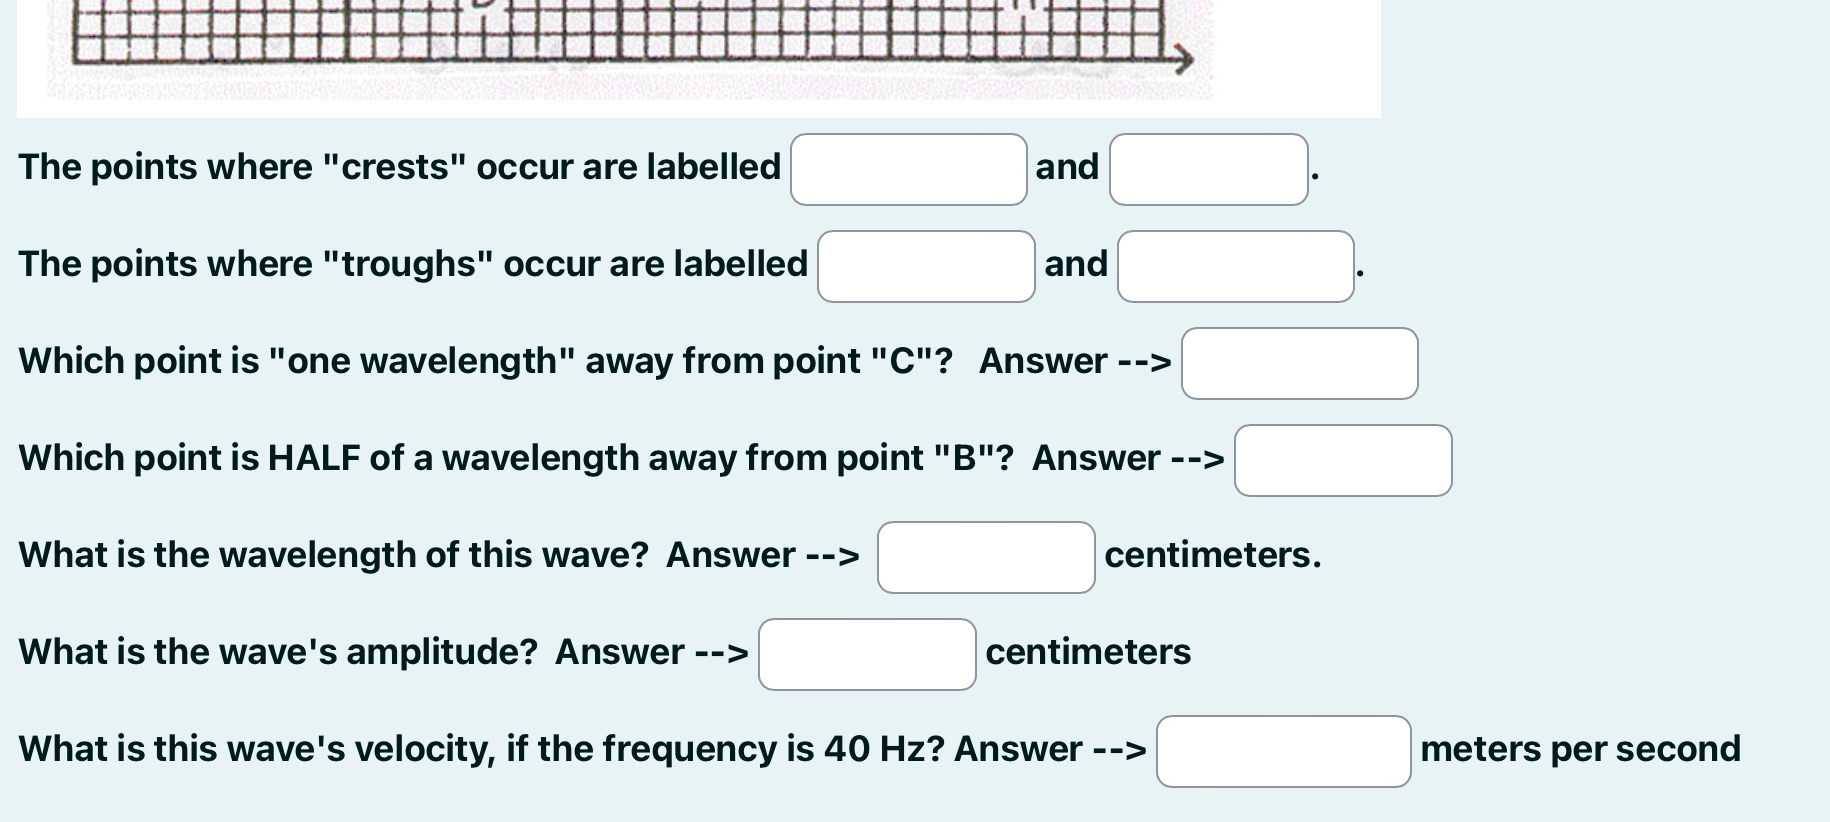The width and height of the screenshot is (1830, 822).
Task: Click the arrow at the graph's right edge
Action: tap(1184, 58)
